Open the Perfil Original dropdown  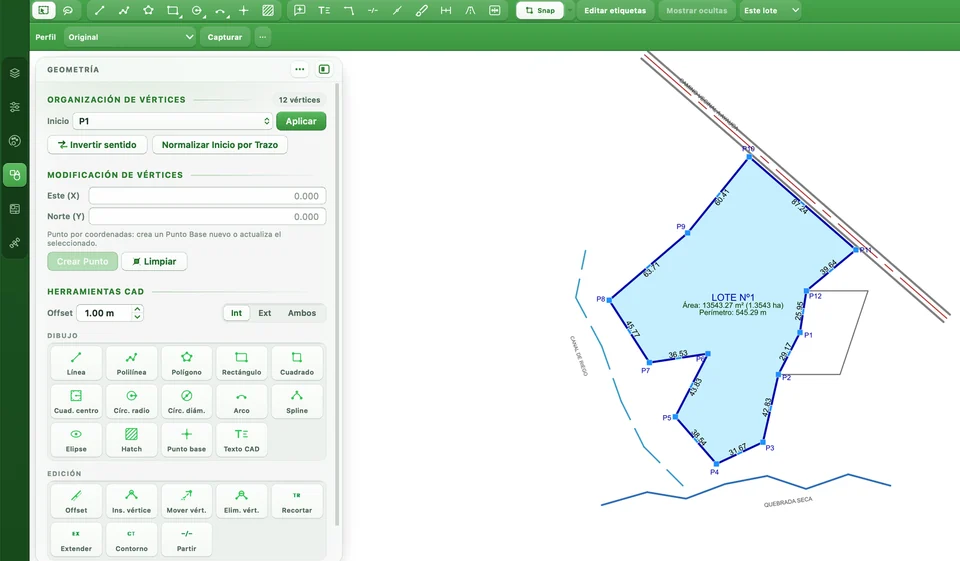[x=130, y=37]
